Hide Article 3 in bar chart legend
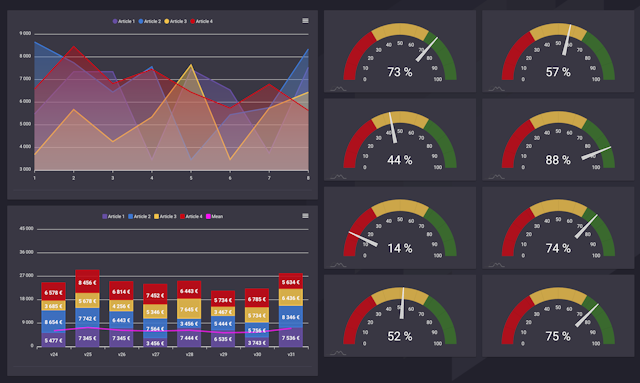Viewport: 640px width, 383px height. [x=165, y=216]
